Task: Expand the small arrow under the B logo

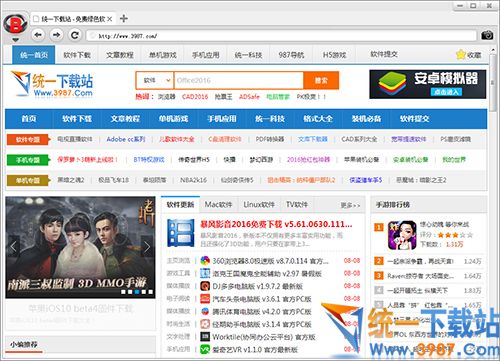Action: point(15,40)
